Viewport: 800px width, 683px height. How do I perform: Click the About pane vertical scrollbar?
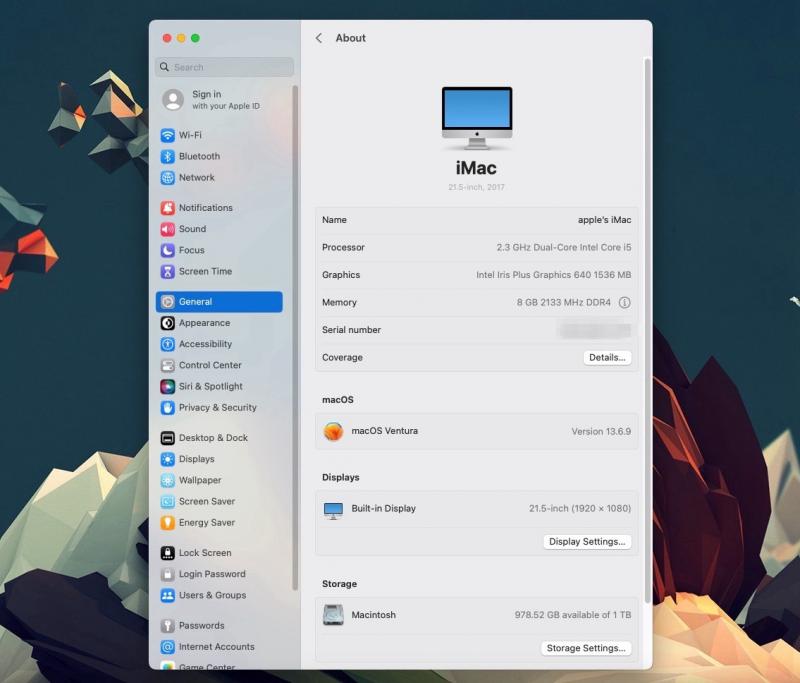click(x=647, y=332)
